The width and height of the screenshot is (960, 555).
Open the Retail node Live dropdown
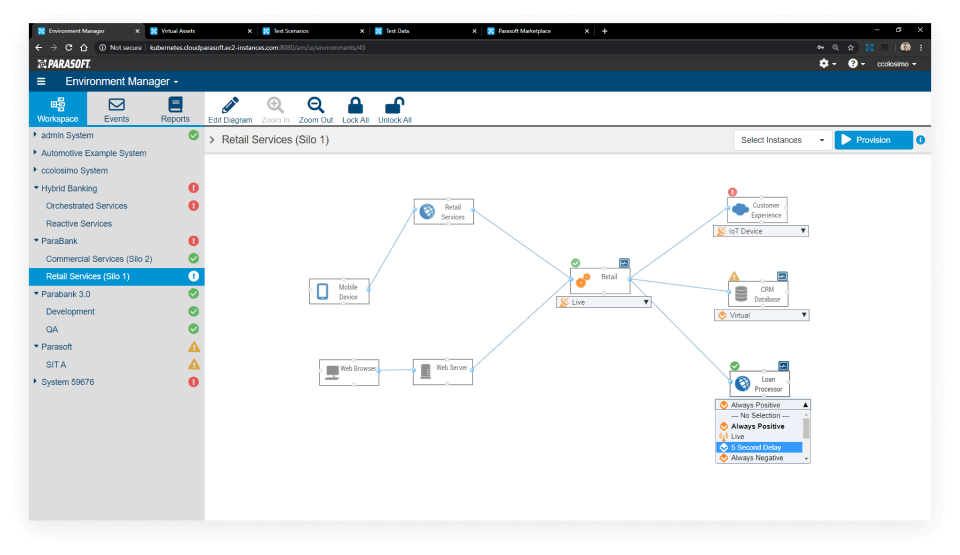tap(604, 302)
